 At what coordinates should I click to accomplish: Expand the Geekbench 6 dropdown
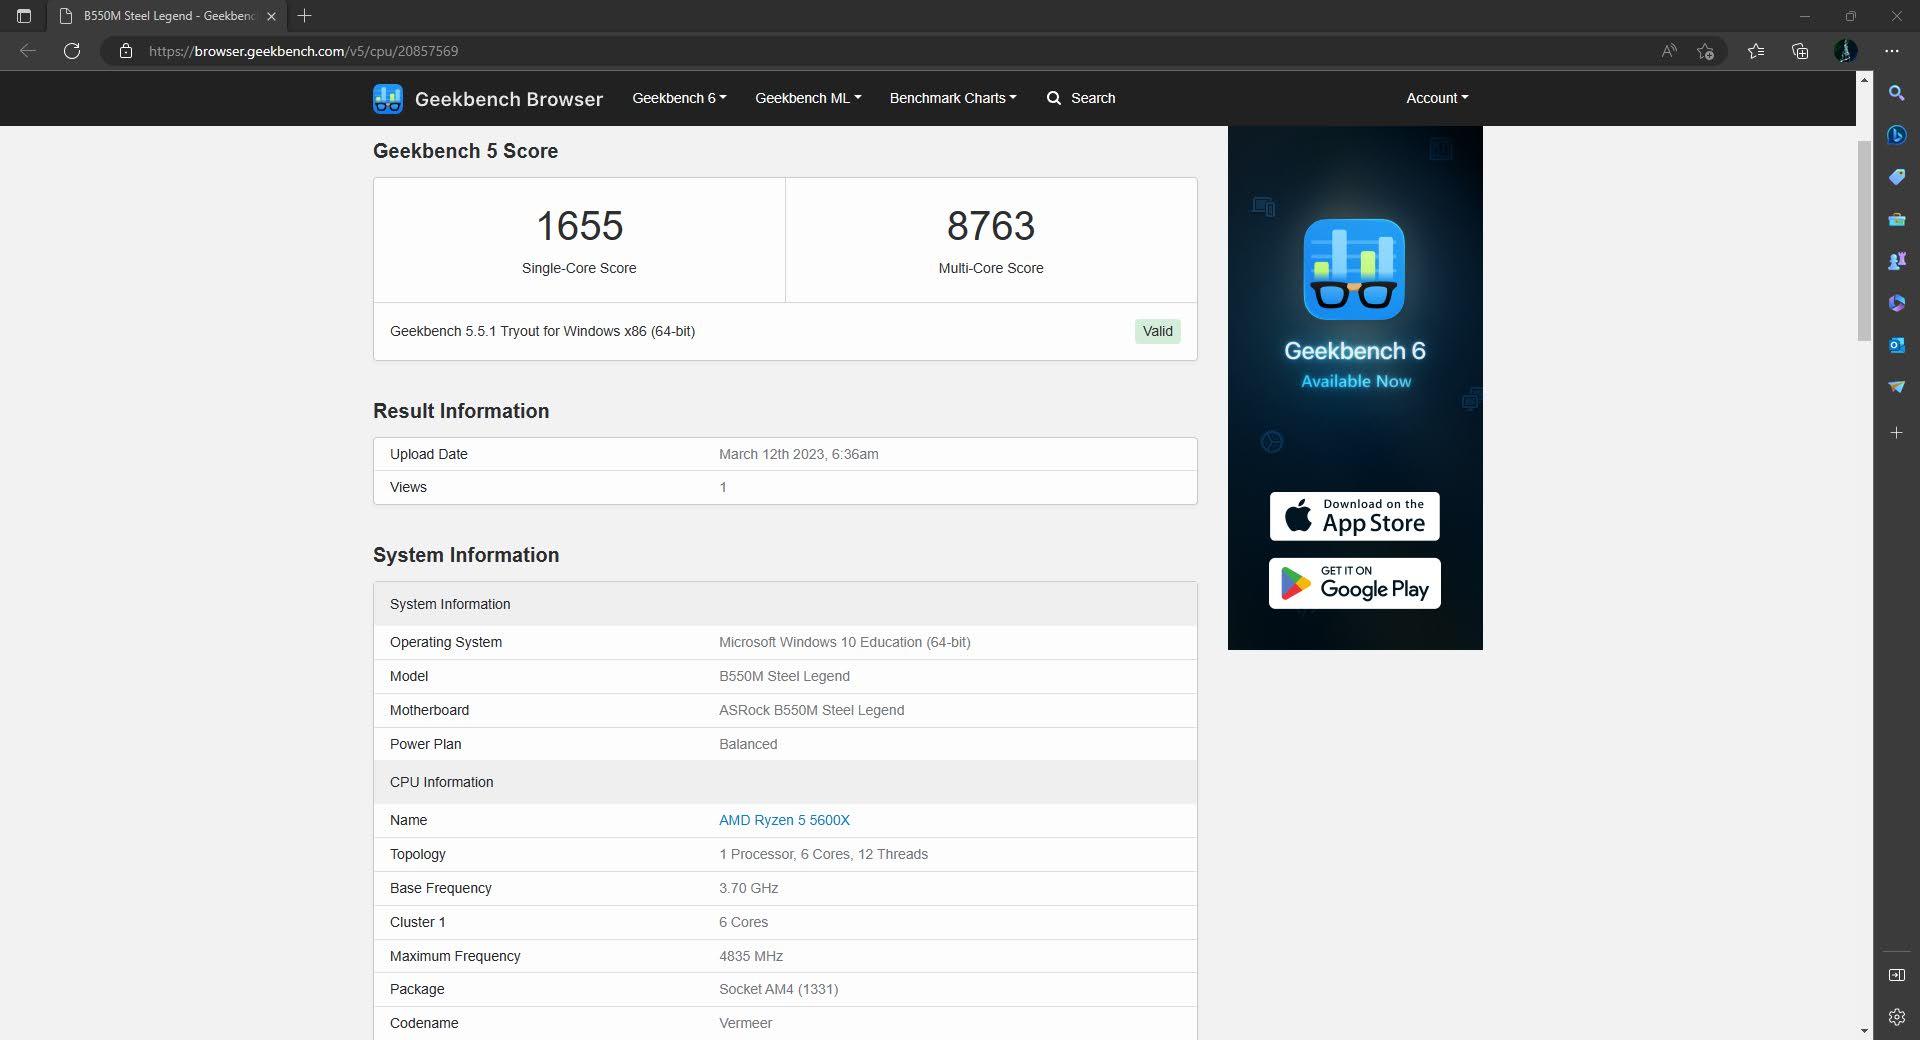(x=679, y=98)
